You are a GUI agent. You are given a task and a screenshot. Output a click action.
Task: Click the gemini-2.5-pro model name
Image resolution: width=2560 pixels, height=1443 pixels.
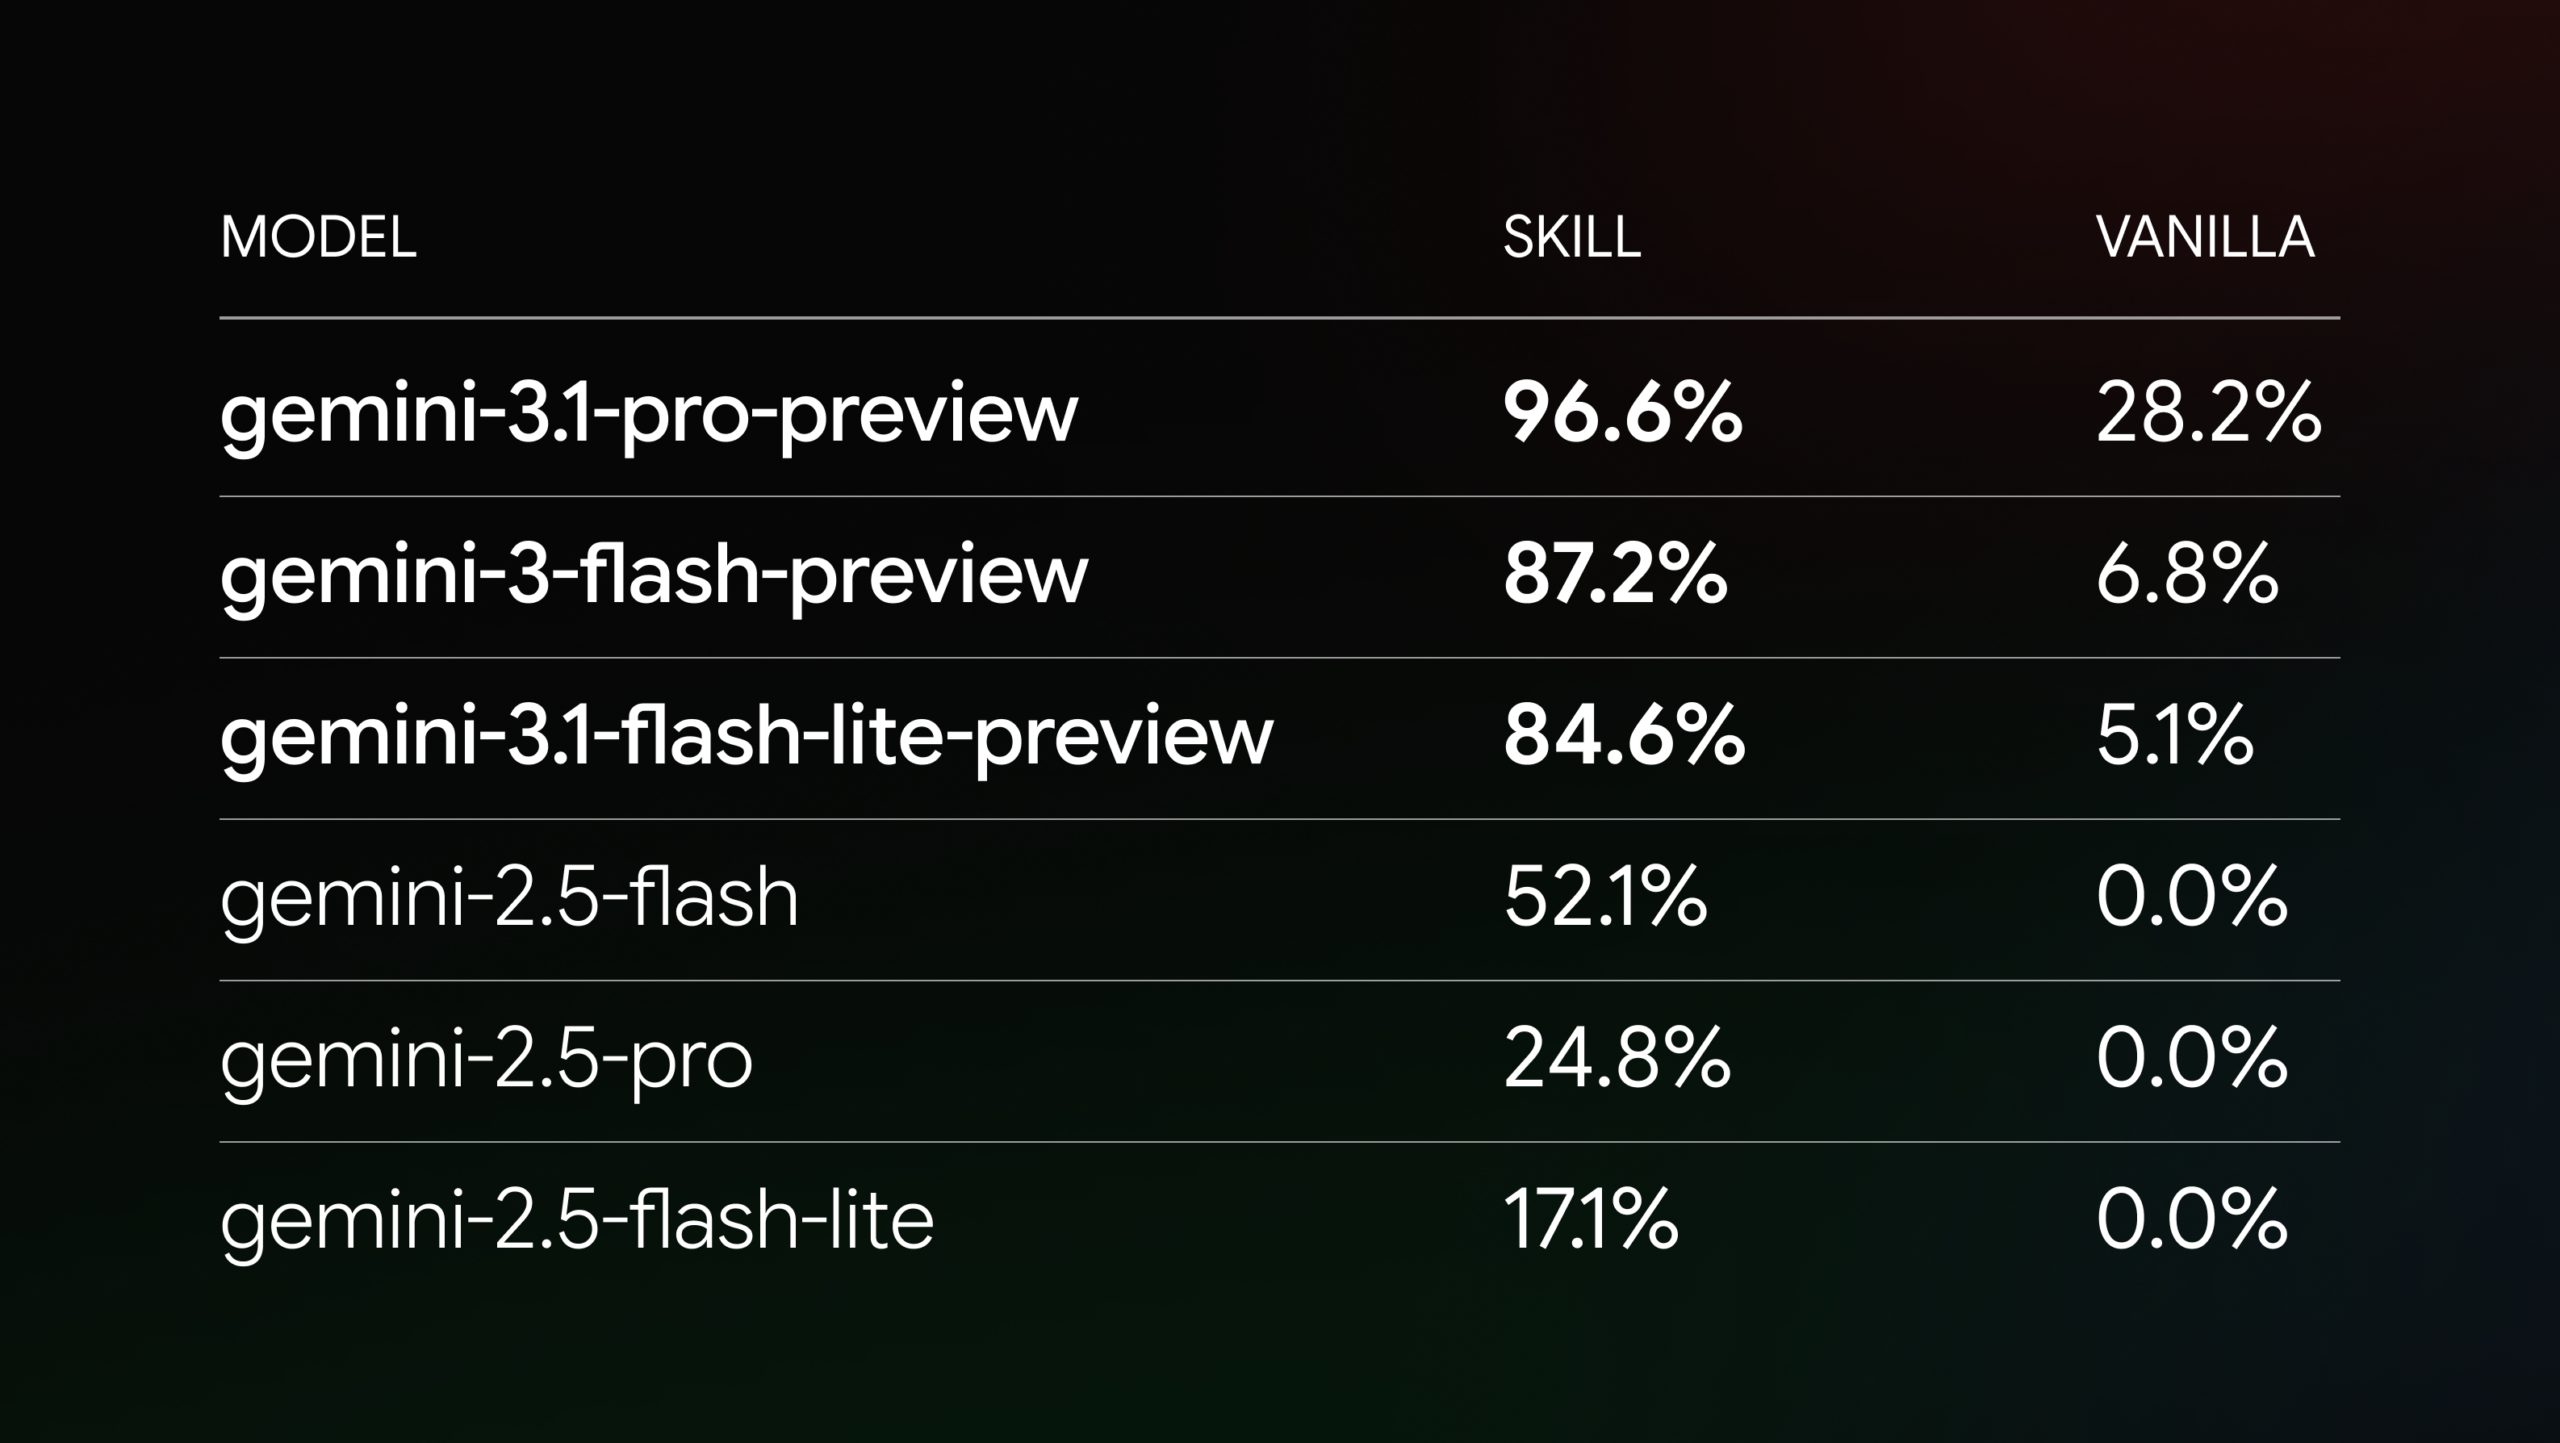486,1059
